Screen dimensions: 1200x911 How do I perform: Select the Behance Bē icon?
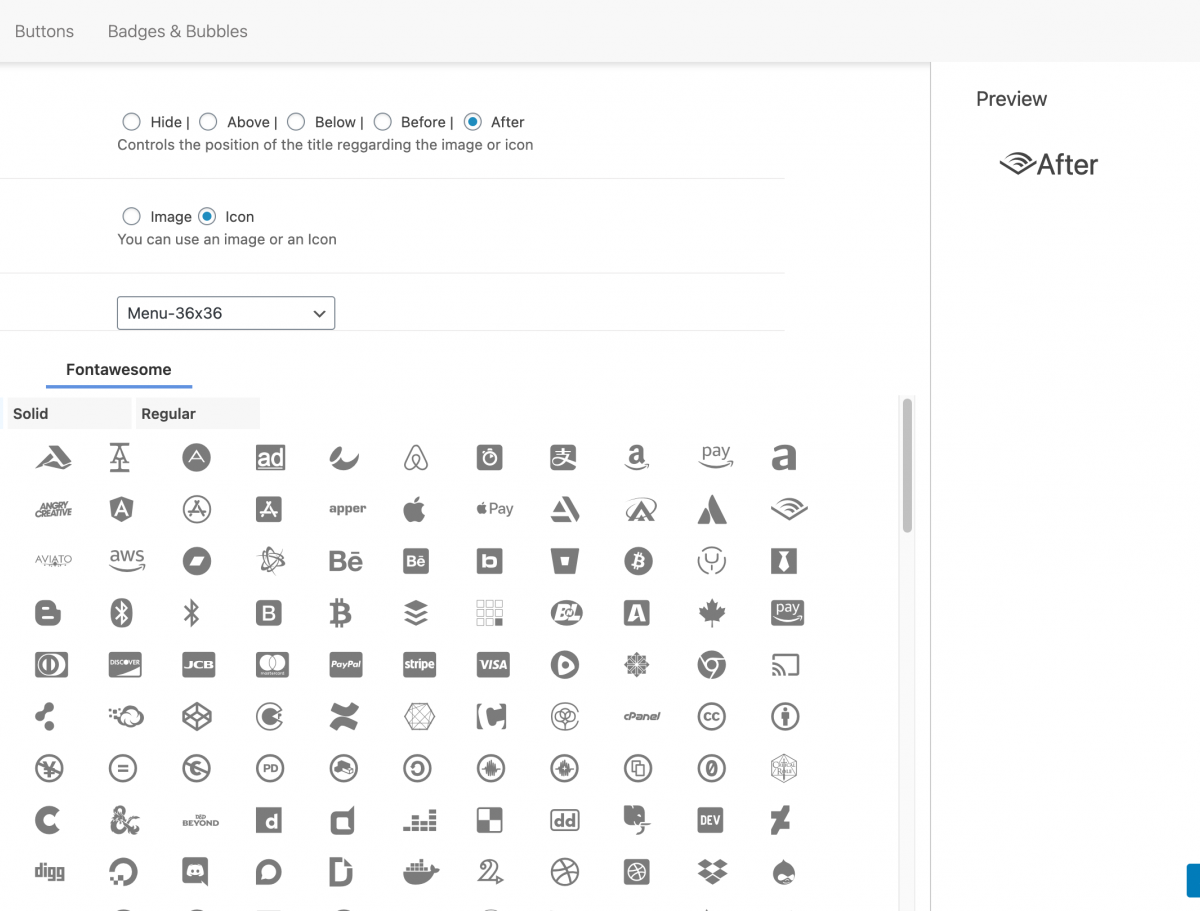coord(345,561)
